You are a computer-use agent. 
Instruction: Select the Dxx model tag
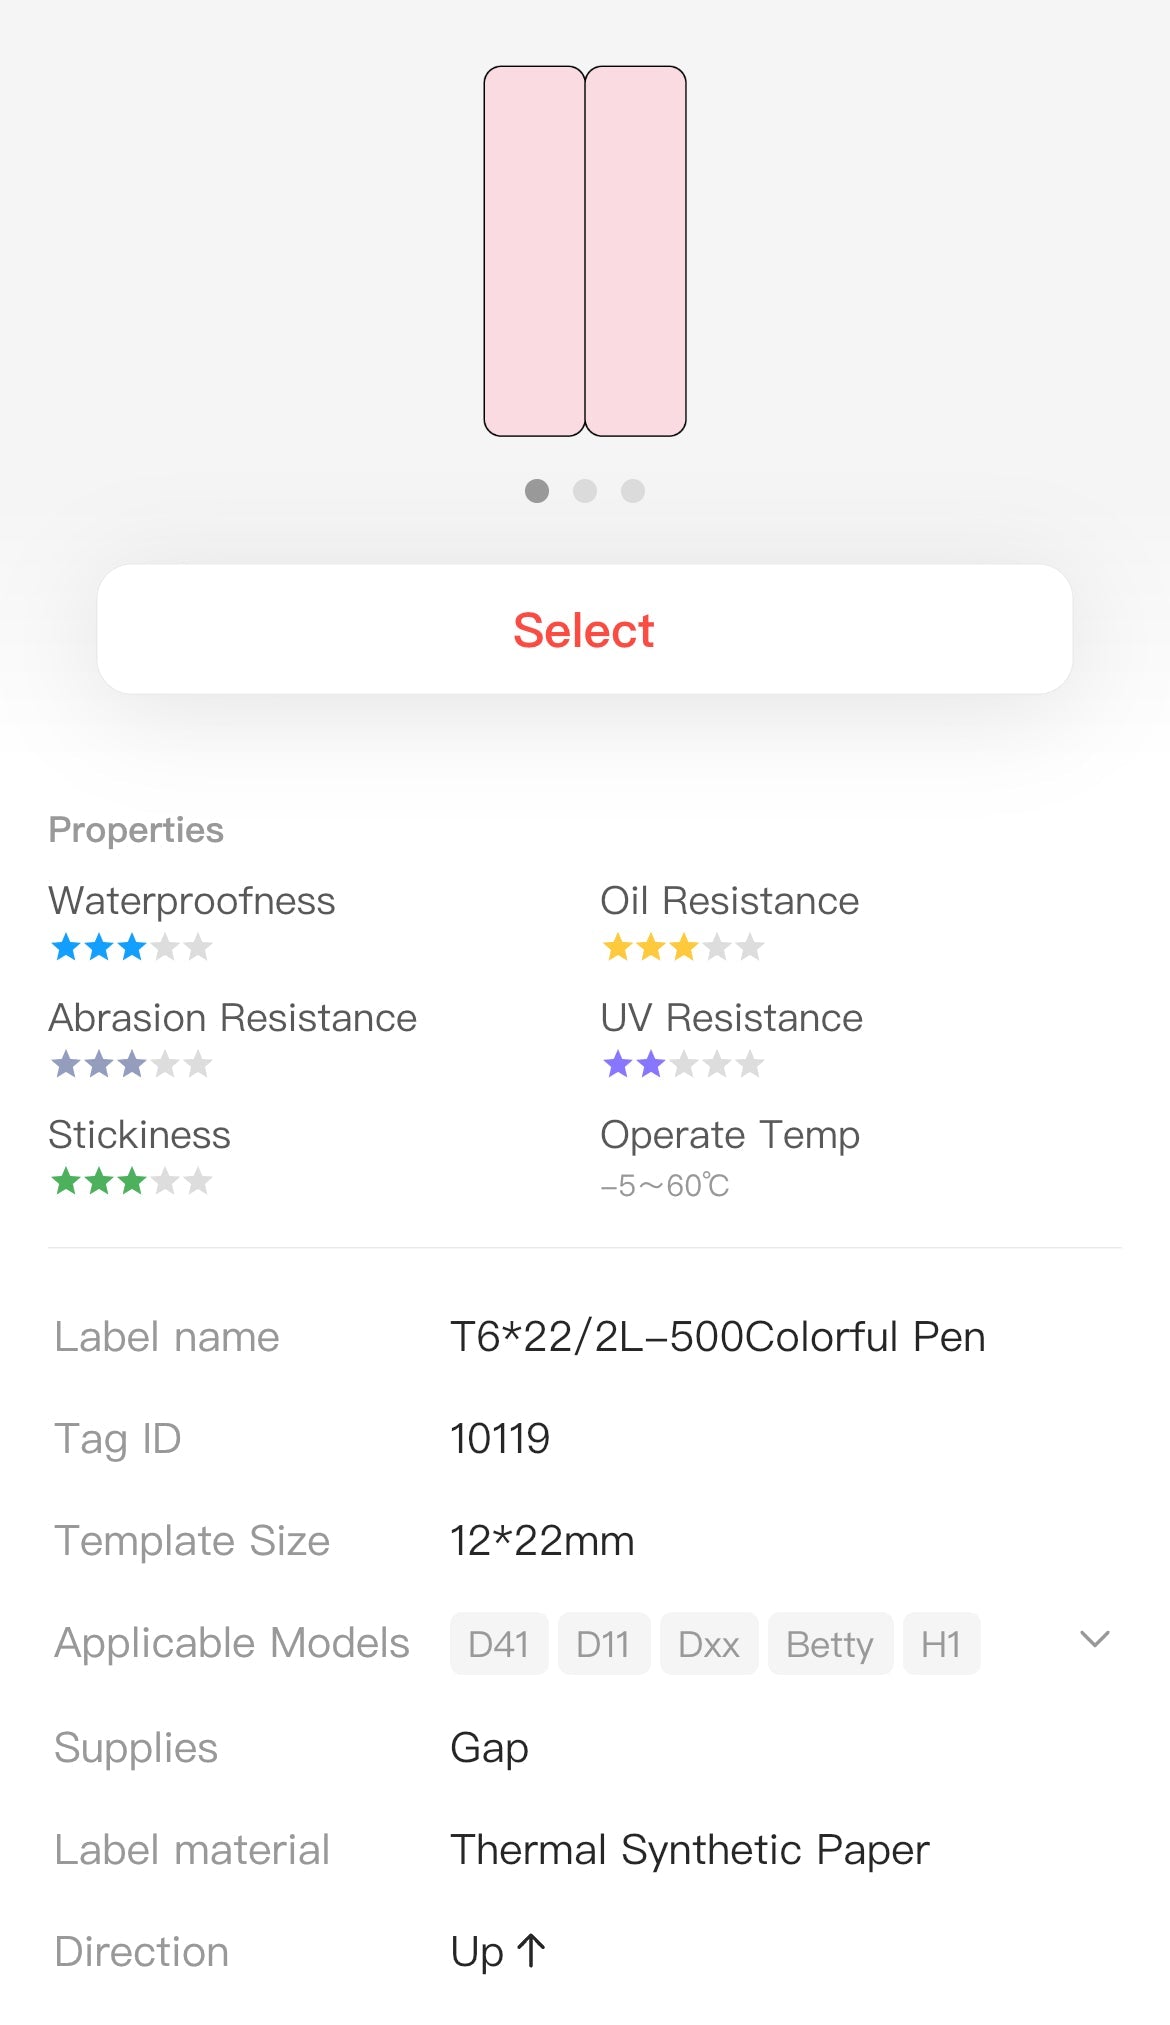click(x=708, y=1644)
